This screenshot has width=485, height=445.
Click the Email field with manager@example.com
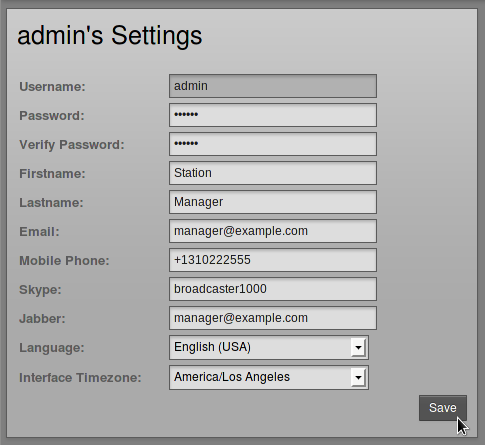pyautogui.click(x=273, y=231)
